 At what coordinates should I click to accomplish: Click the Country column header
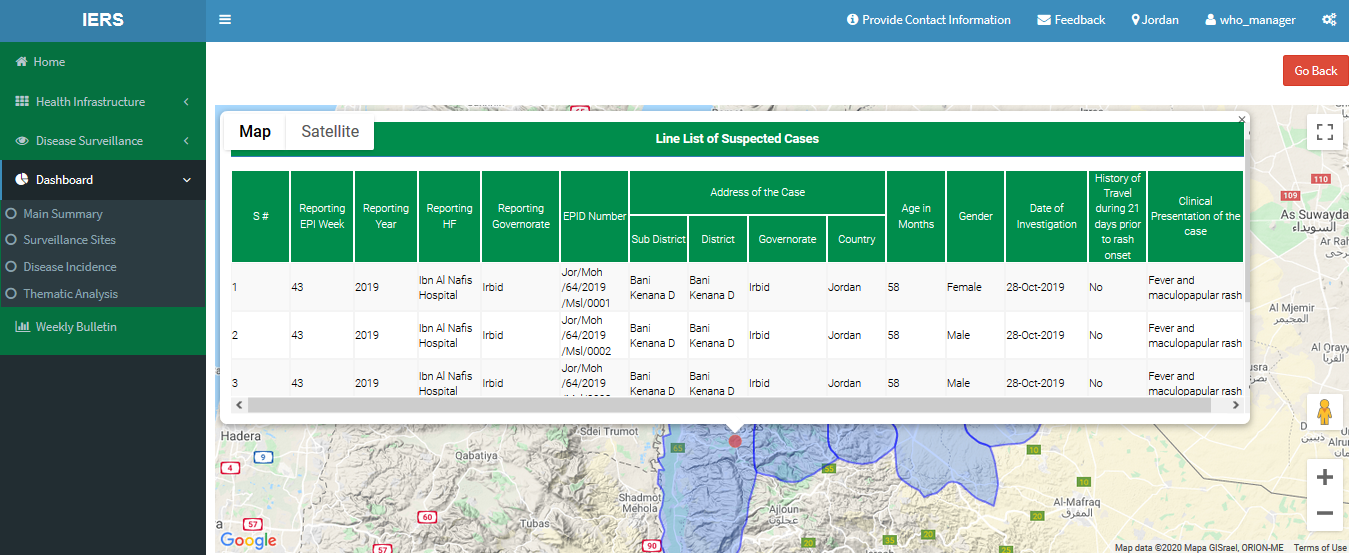[857, 240]
